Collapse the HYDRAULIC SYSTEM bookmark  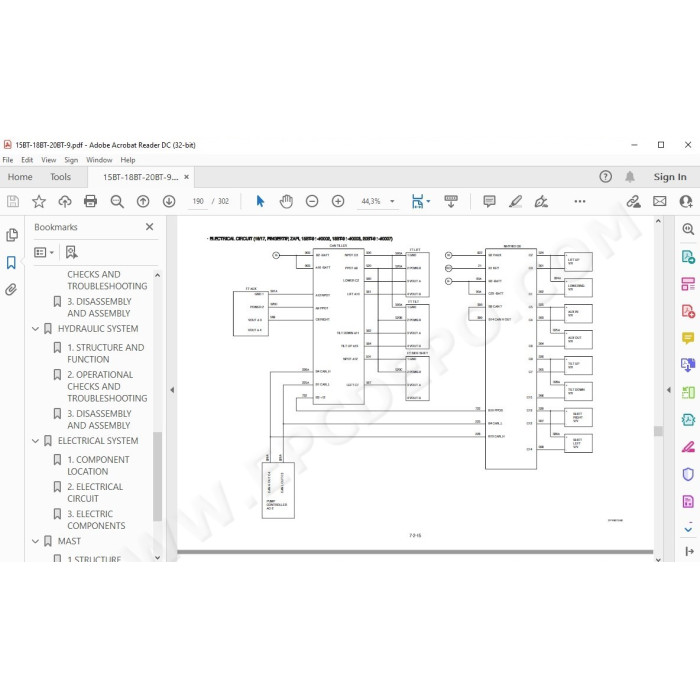[36, 329]
